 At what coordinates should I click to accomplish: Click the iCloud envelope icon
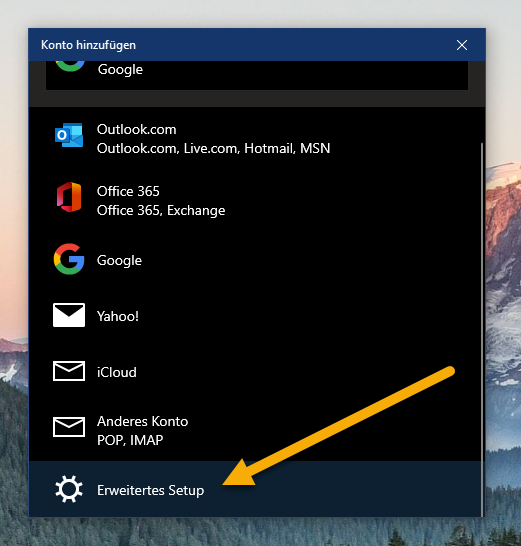pyautogui.click(x=69, y=371)
